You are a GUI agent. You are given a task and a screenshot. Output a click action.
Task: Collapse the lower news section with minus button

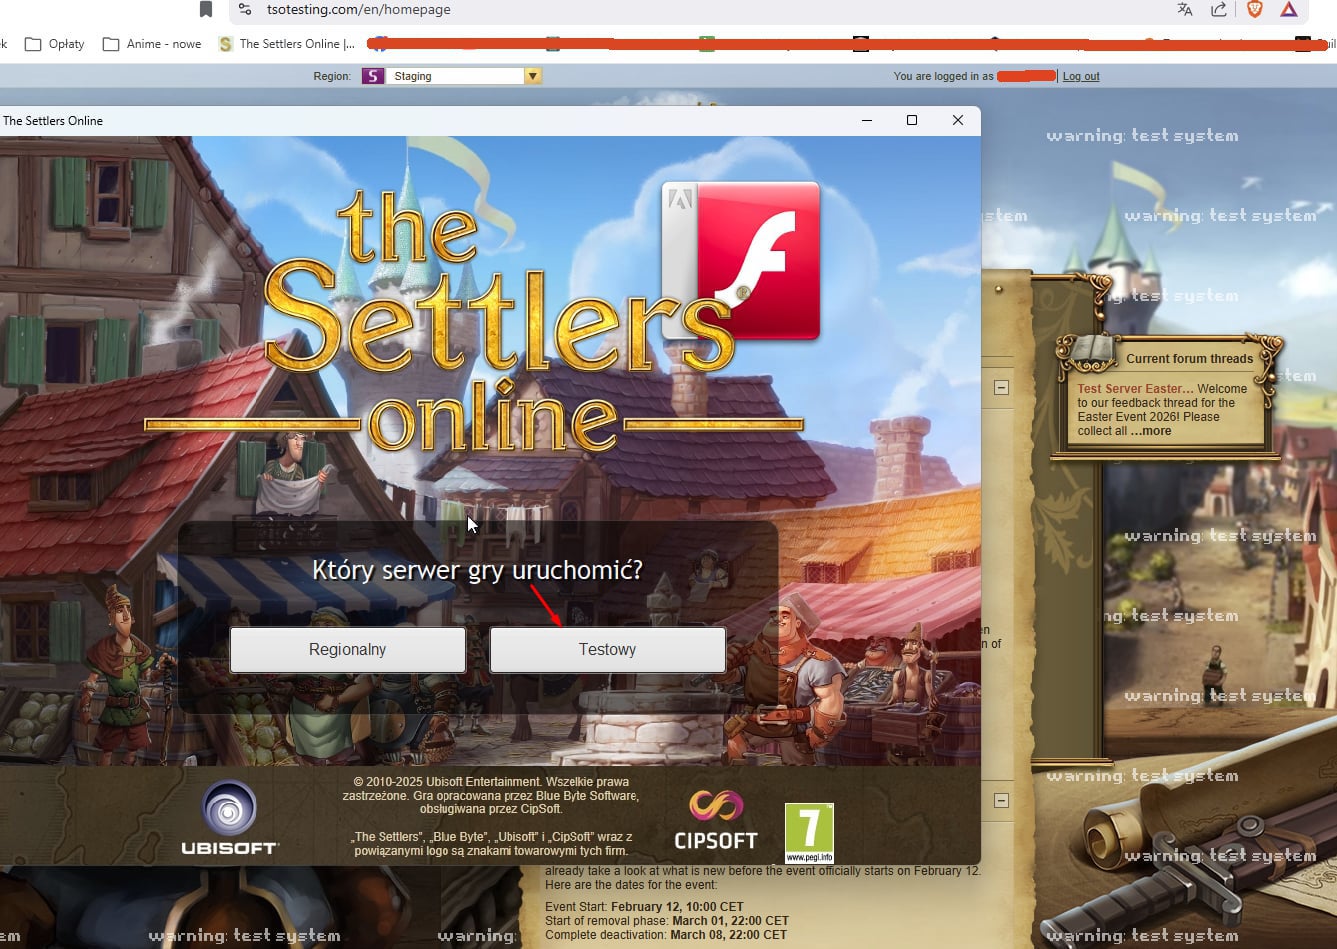(1001, 801)
